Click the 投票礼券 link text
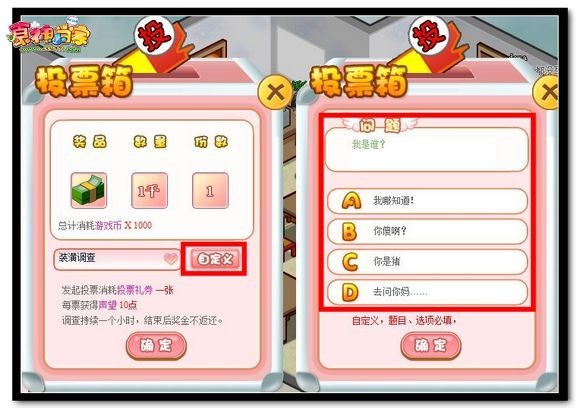Screen dimensions: 580x416 (x=135, y=290)
